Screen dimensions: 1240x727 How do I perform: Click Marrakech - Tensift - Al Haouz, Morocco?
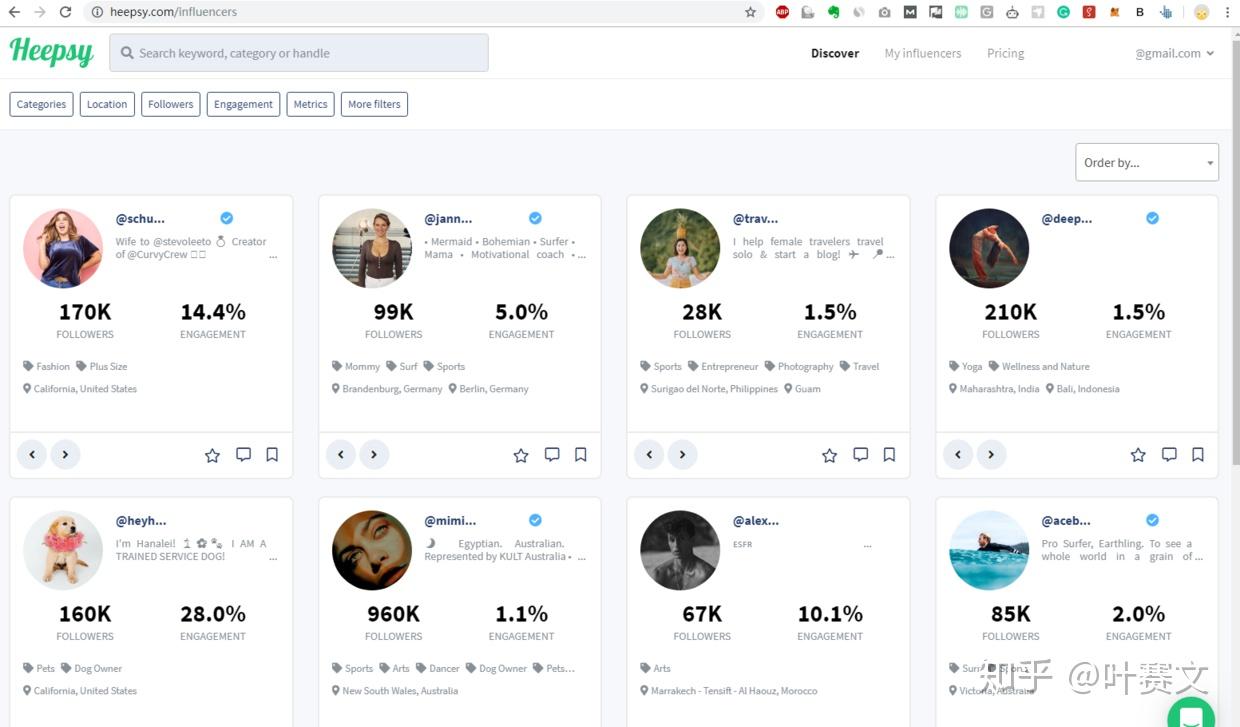coord(729,690)
